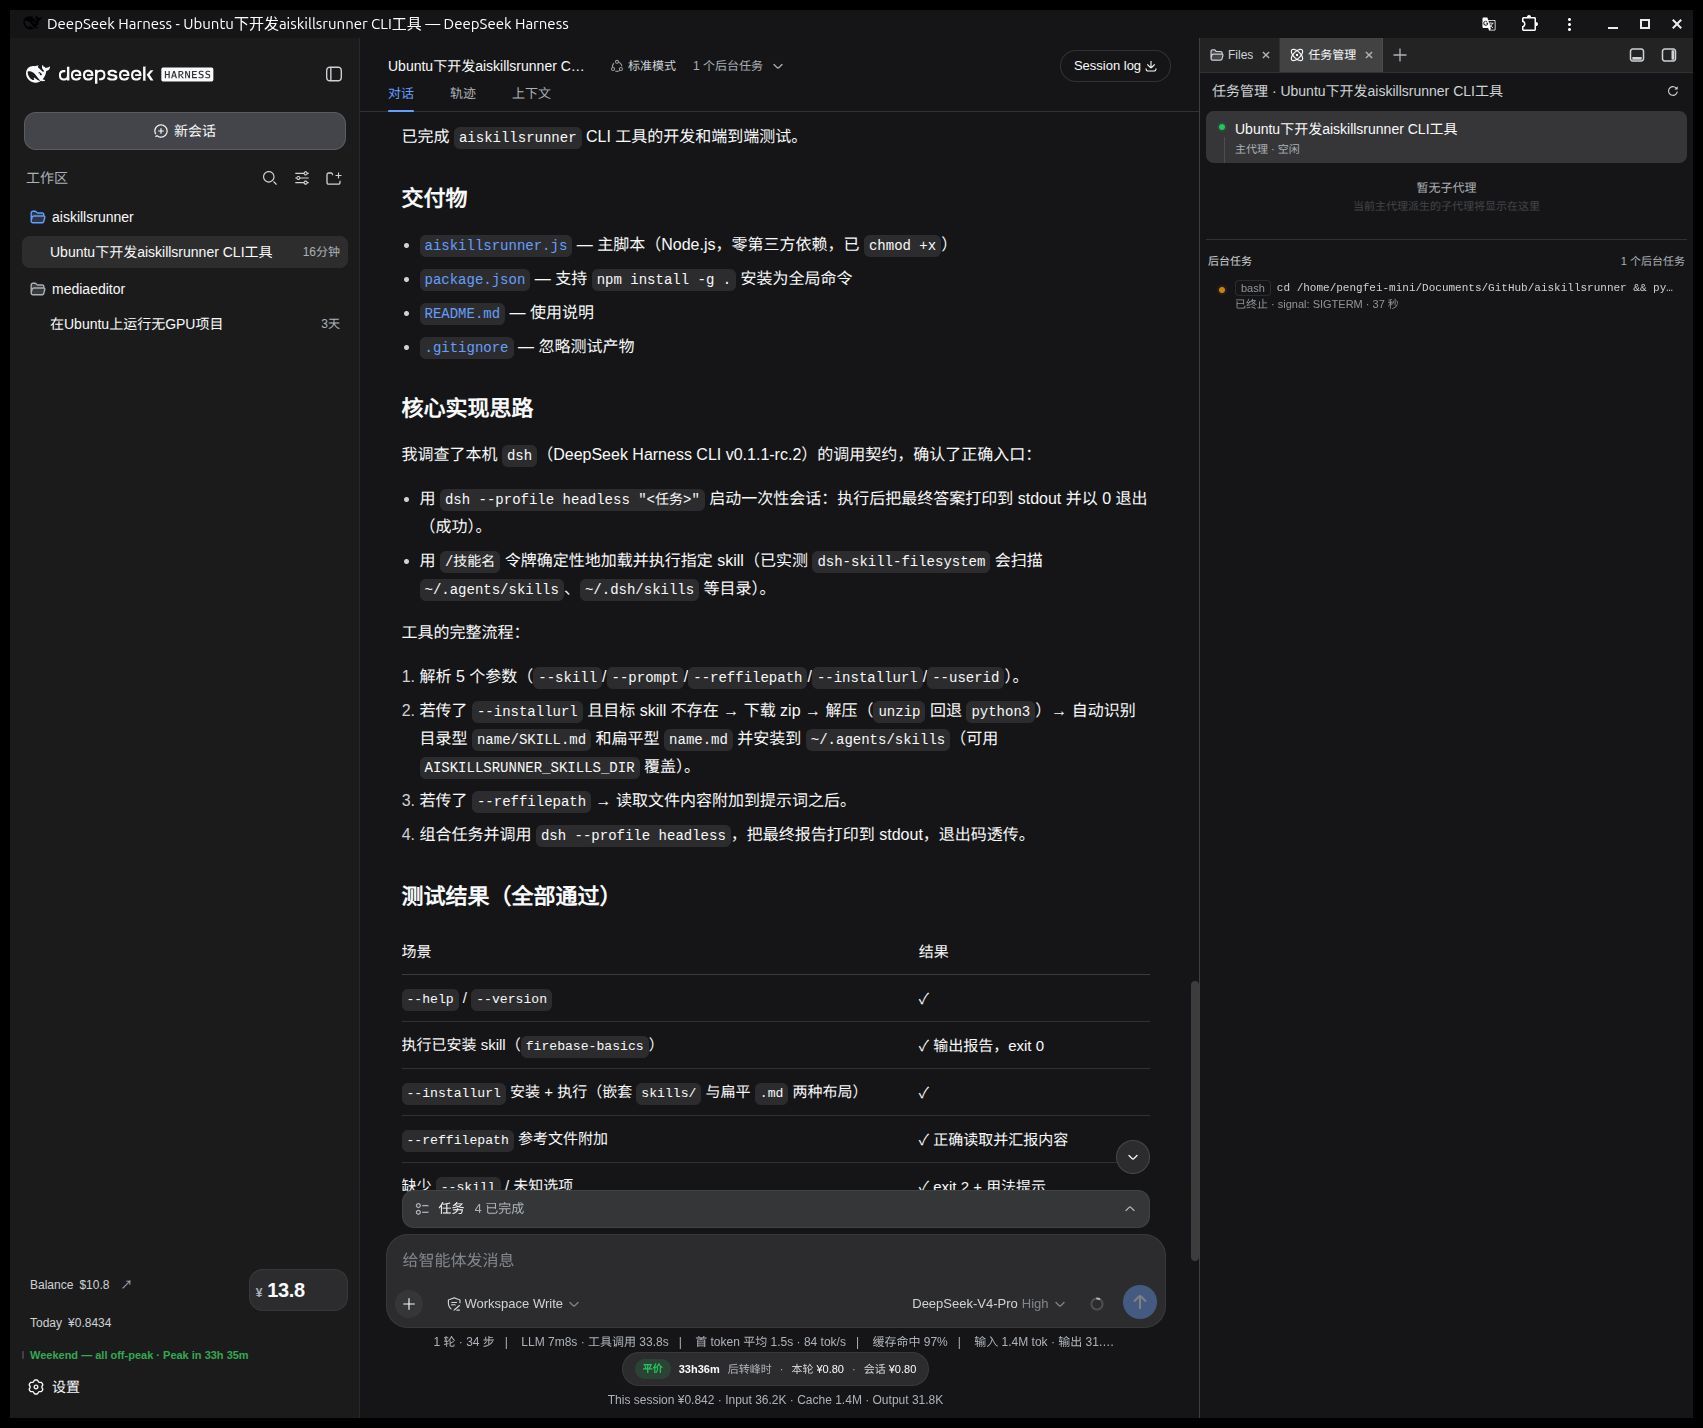Switch to the 轨迹 tab
Viewport: 1703px width, 1428px height.
tap(463, 93)
